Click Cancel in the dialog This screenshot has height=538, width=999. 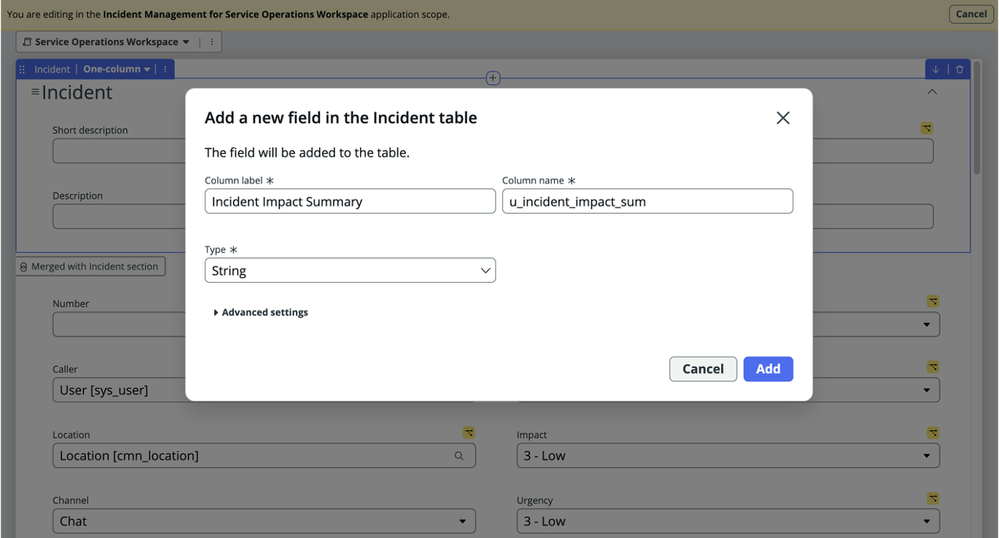(x=703, y=369)
